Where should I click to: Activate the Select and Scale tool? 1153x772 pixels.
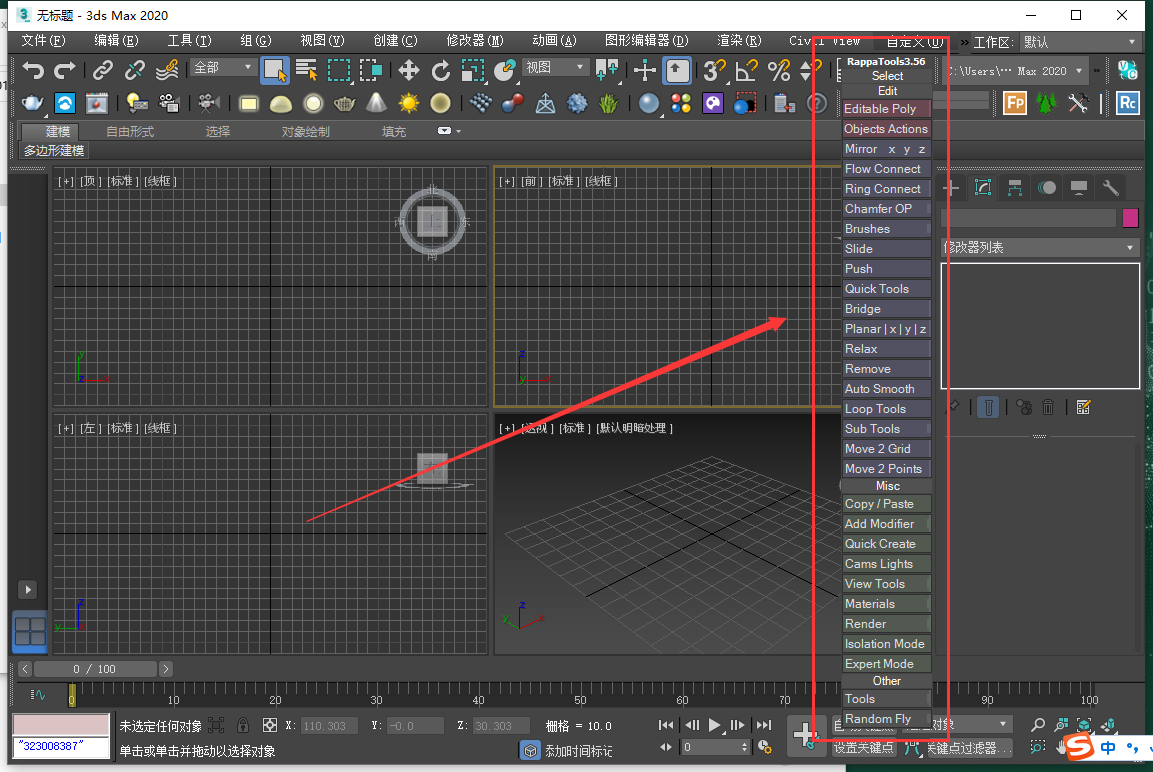click(x=473, y=71)
